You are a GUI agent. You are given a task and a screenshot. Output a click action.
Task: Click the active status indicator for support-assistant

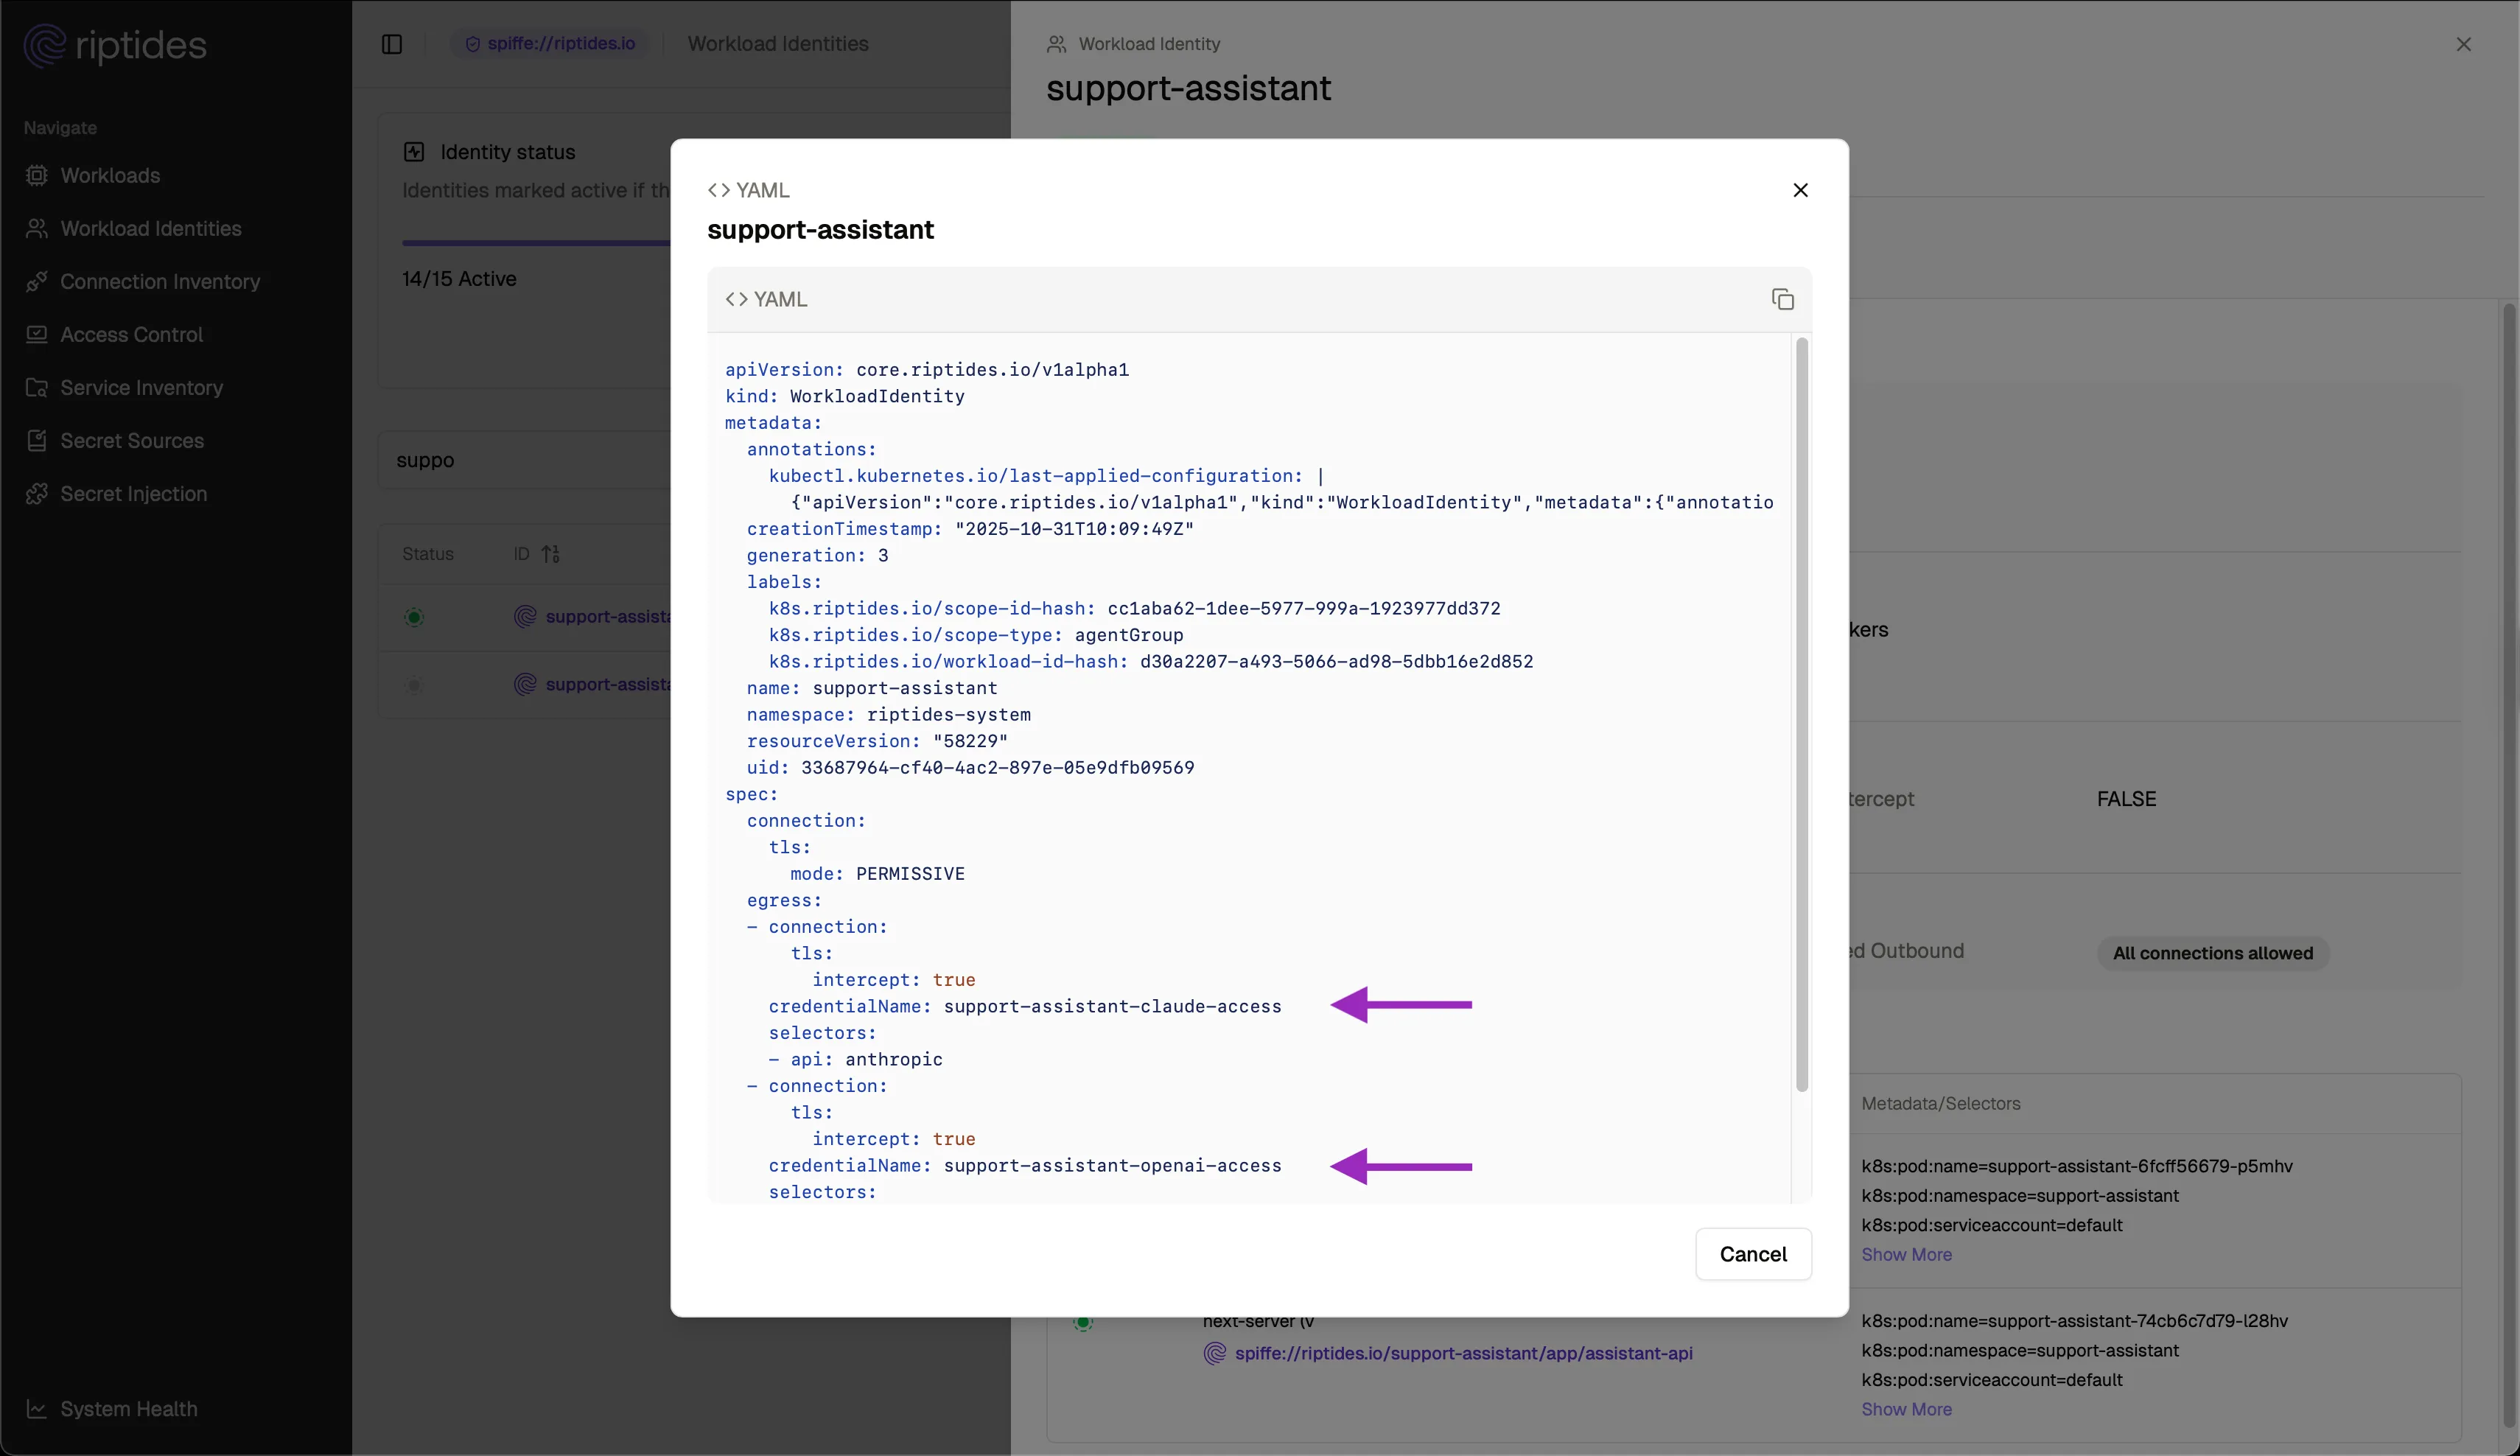[x=413, y=617]
